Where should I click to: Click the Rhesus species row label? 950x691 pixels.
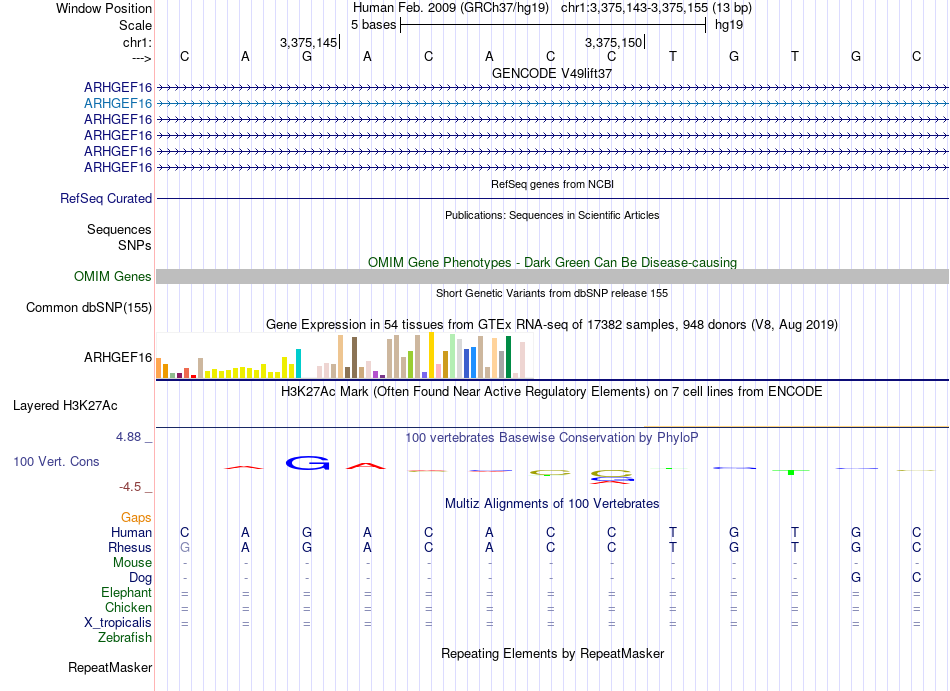(130, 547)
